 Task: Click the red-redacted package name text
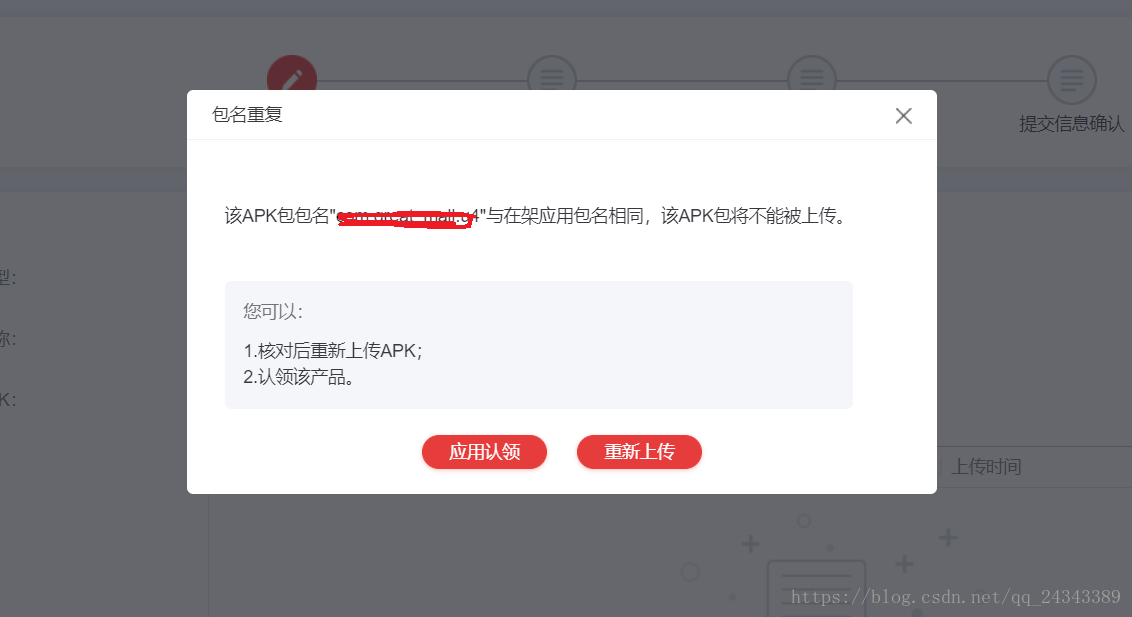pyautogui.click(x=405, y=216)
